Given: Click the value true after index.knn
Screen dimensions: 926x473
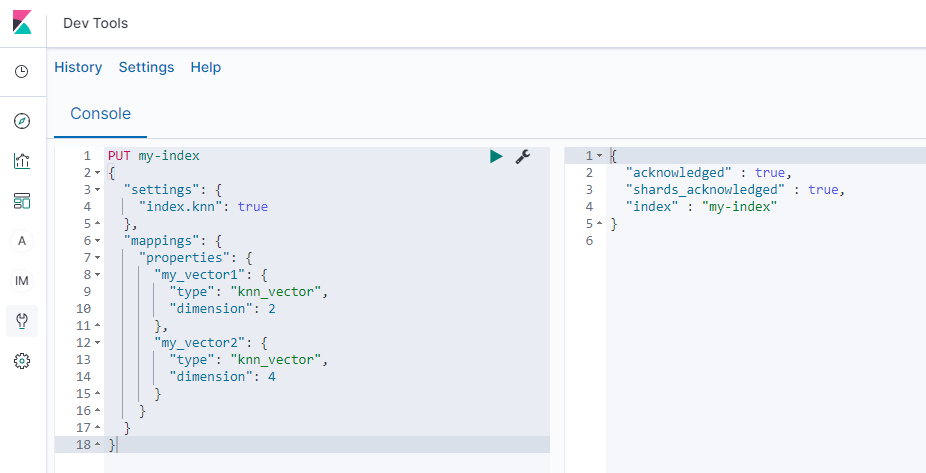Looking at the screenshot, I should pos(253,207).
